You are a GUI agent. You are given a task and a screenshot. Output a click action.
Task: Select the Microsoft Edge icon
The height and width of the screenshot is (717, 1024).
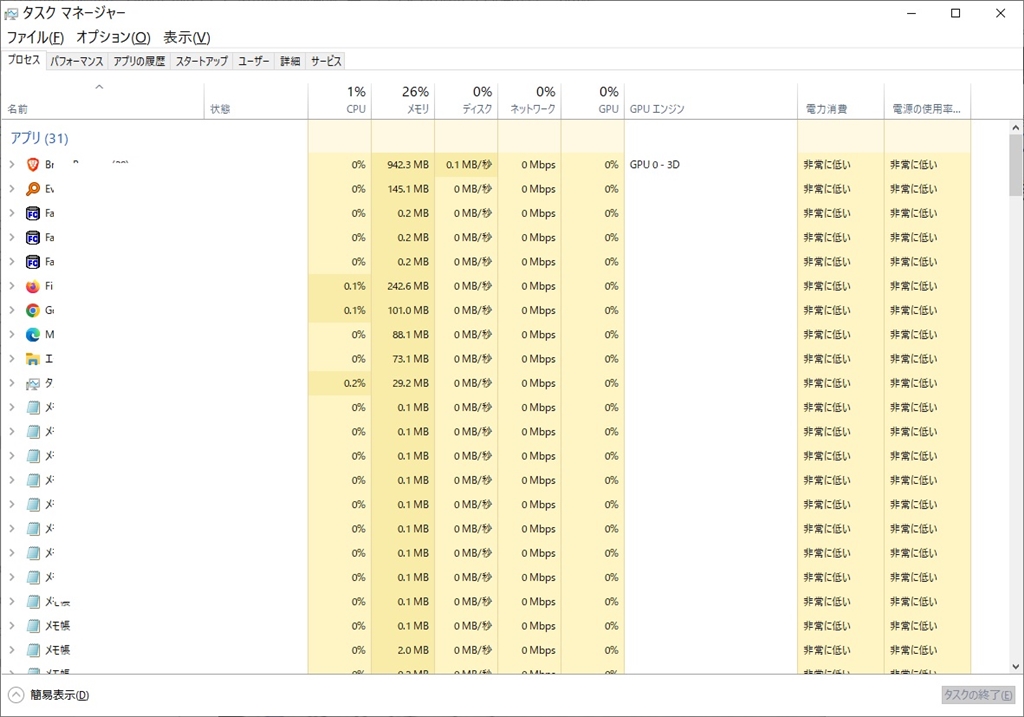coord(33,334)
